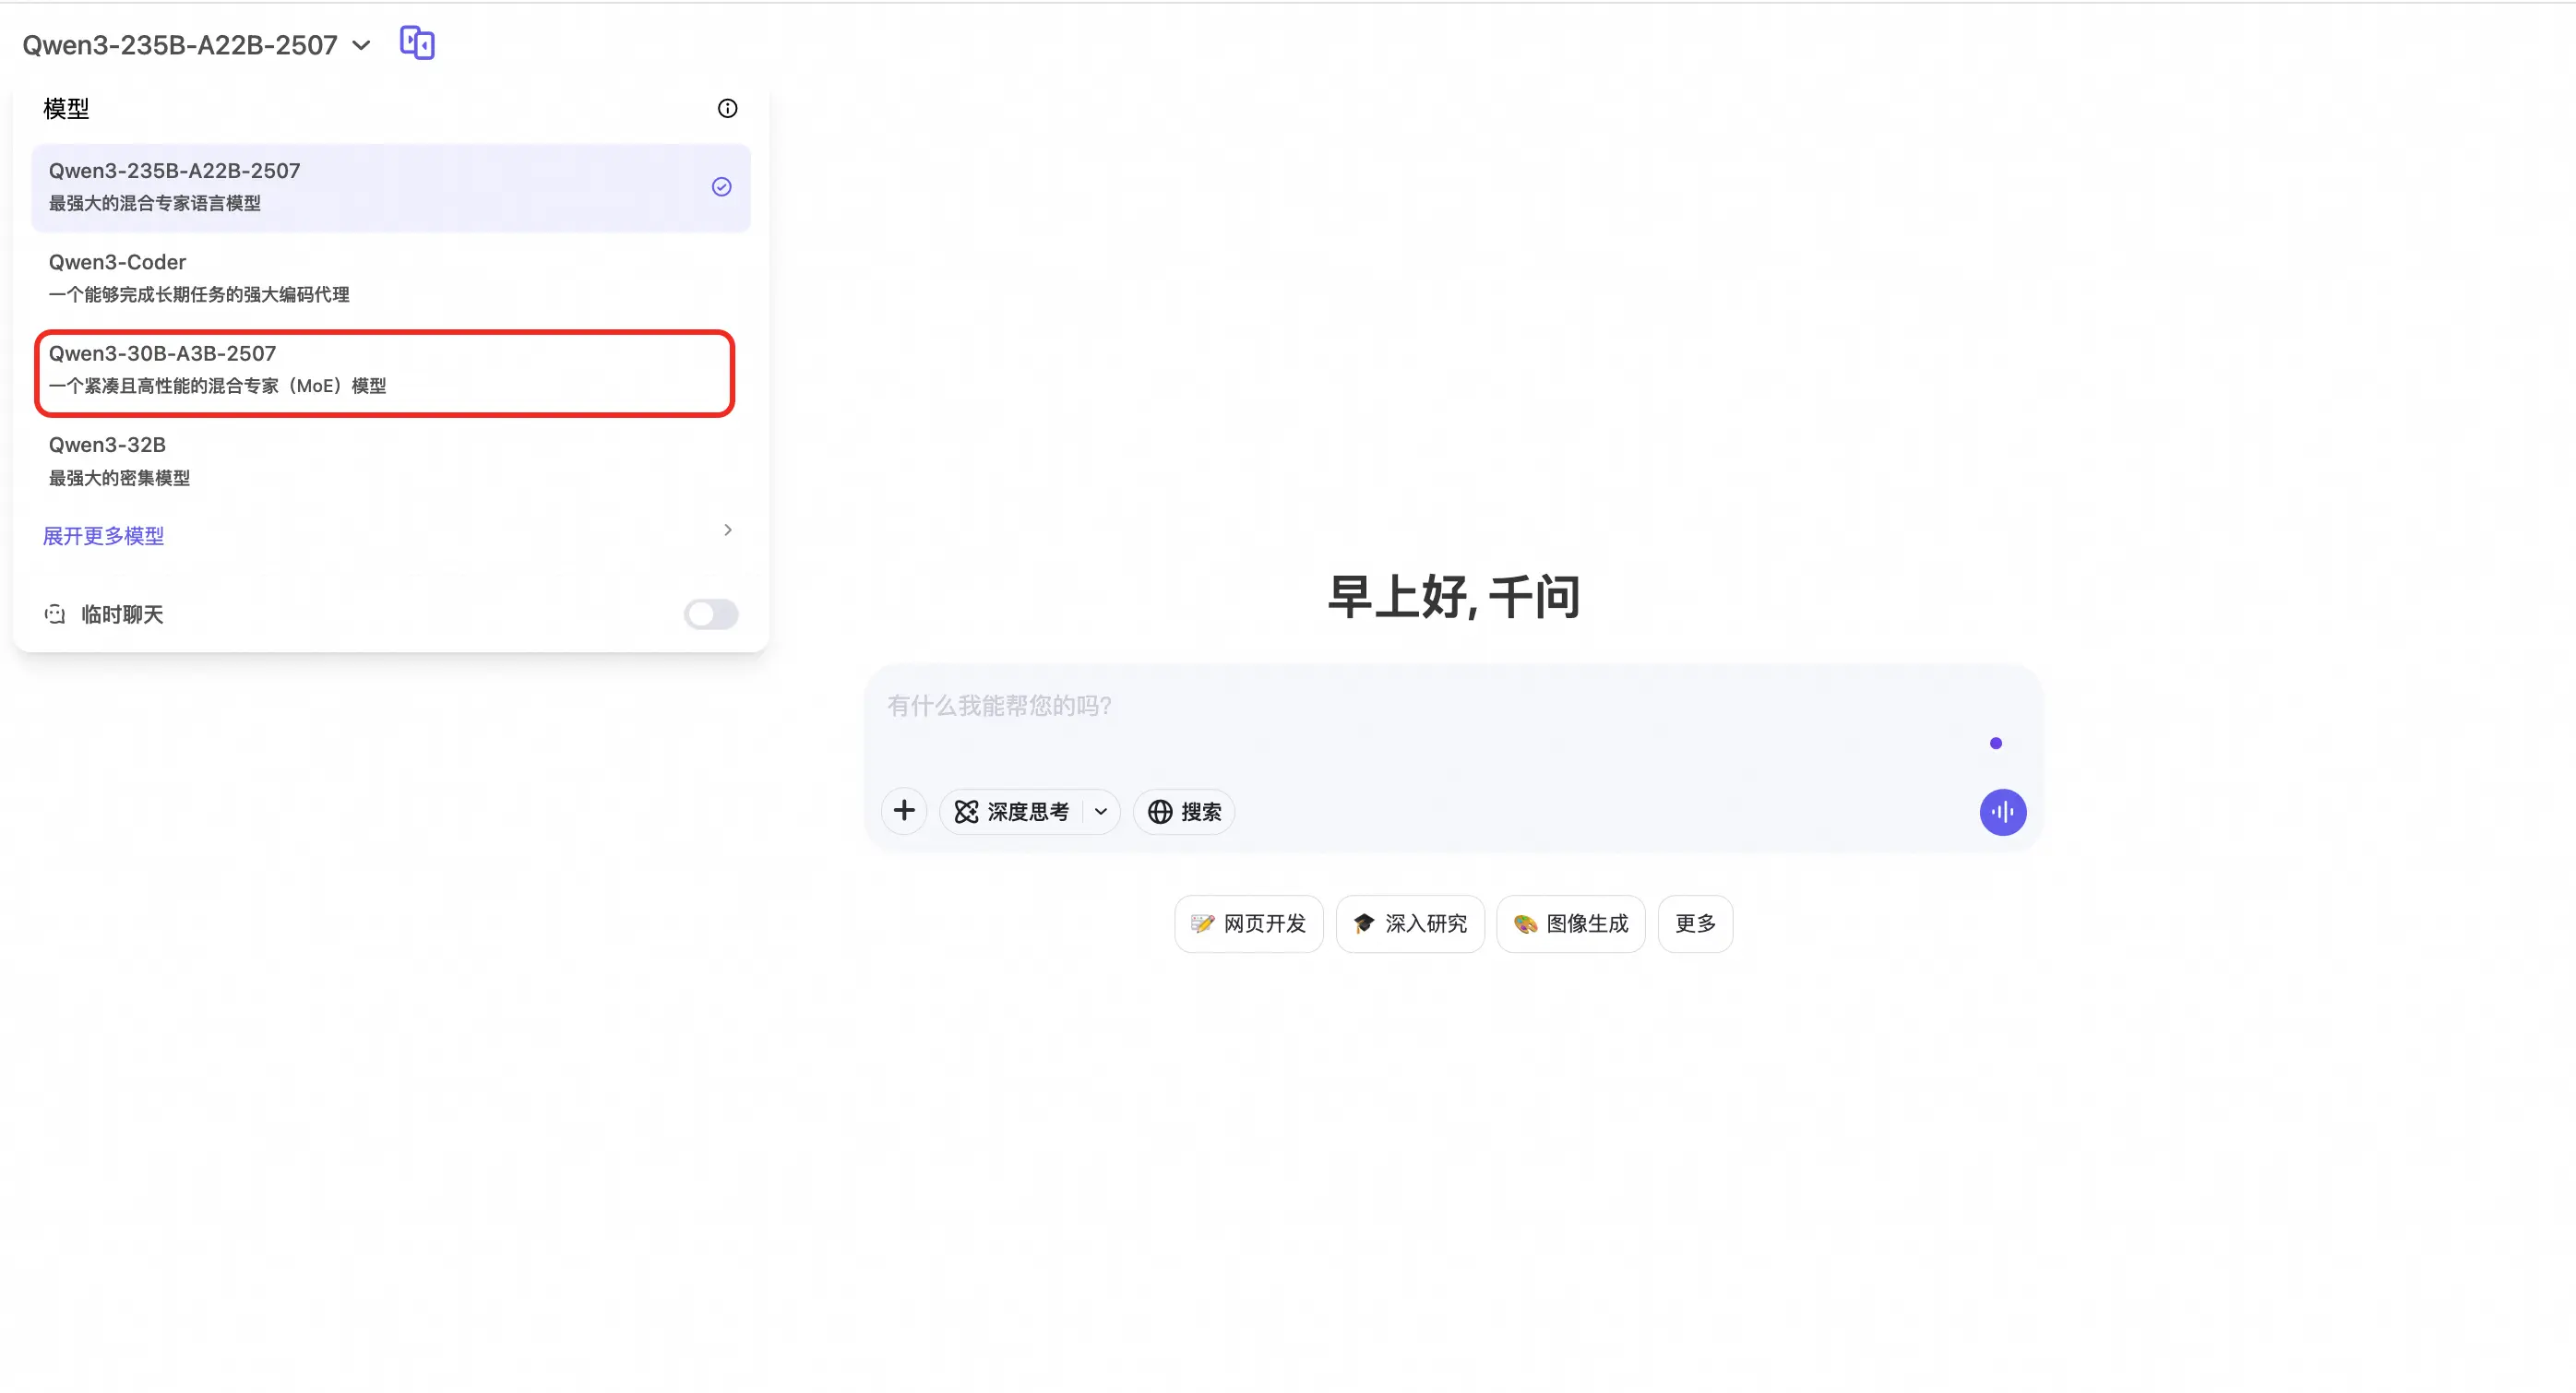
Task: Click the side-by-side model compare icon
Action: point(417,43)
